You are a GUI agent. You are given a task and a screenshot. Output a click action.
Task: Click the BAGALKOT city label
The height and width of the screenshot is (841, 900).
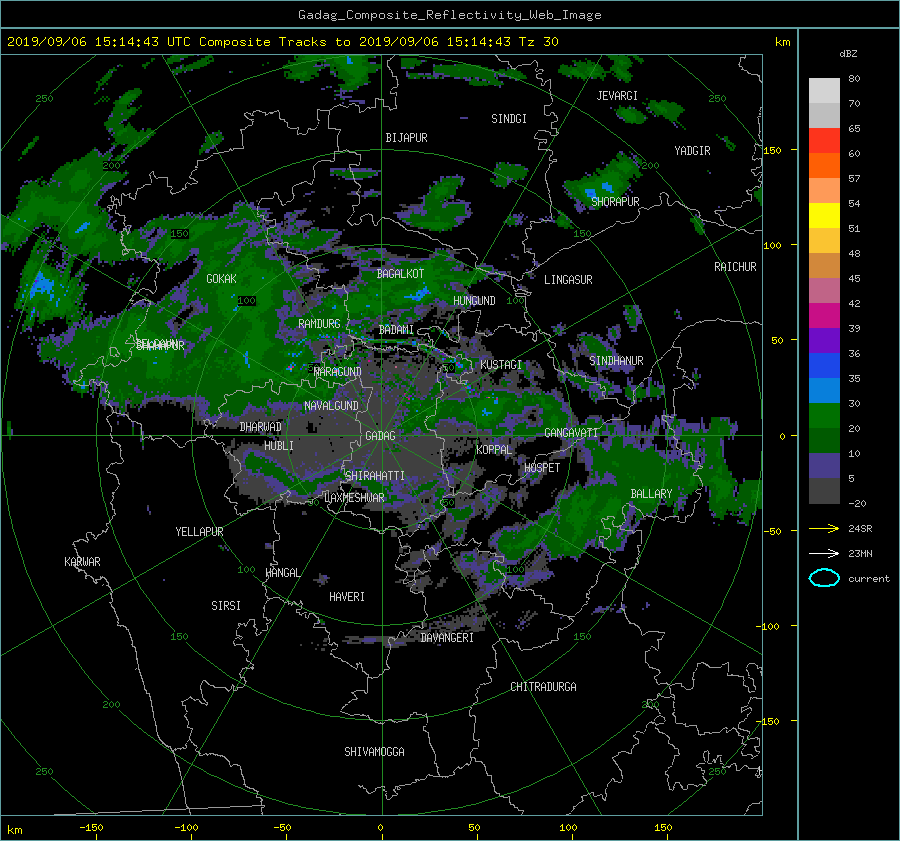click(x=400, y=274)
